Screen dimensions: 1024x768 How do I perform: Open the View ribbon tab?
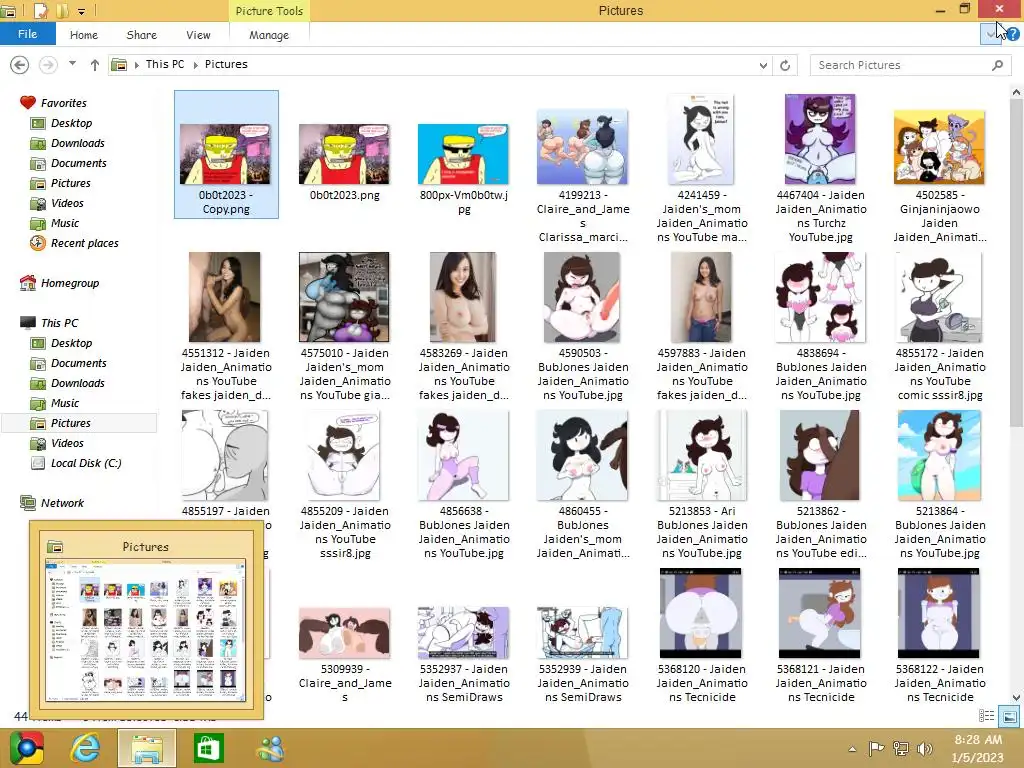pos(198,35)
